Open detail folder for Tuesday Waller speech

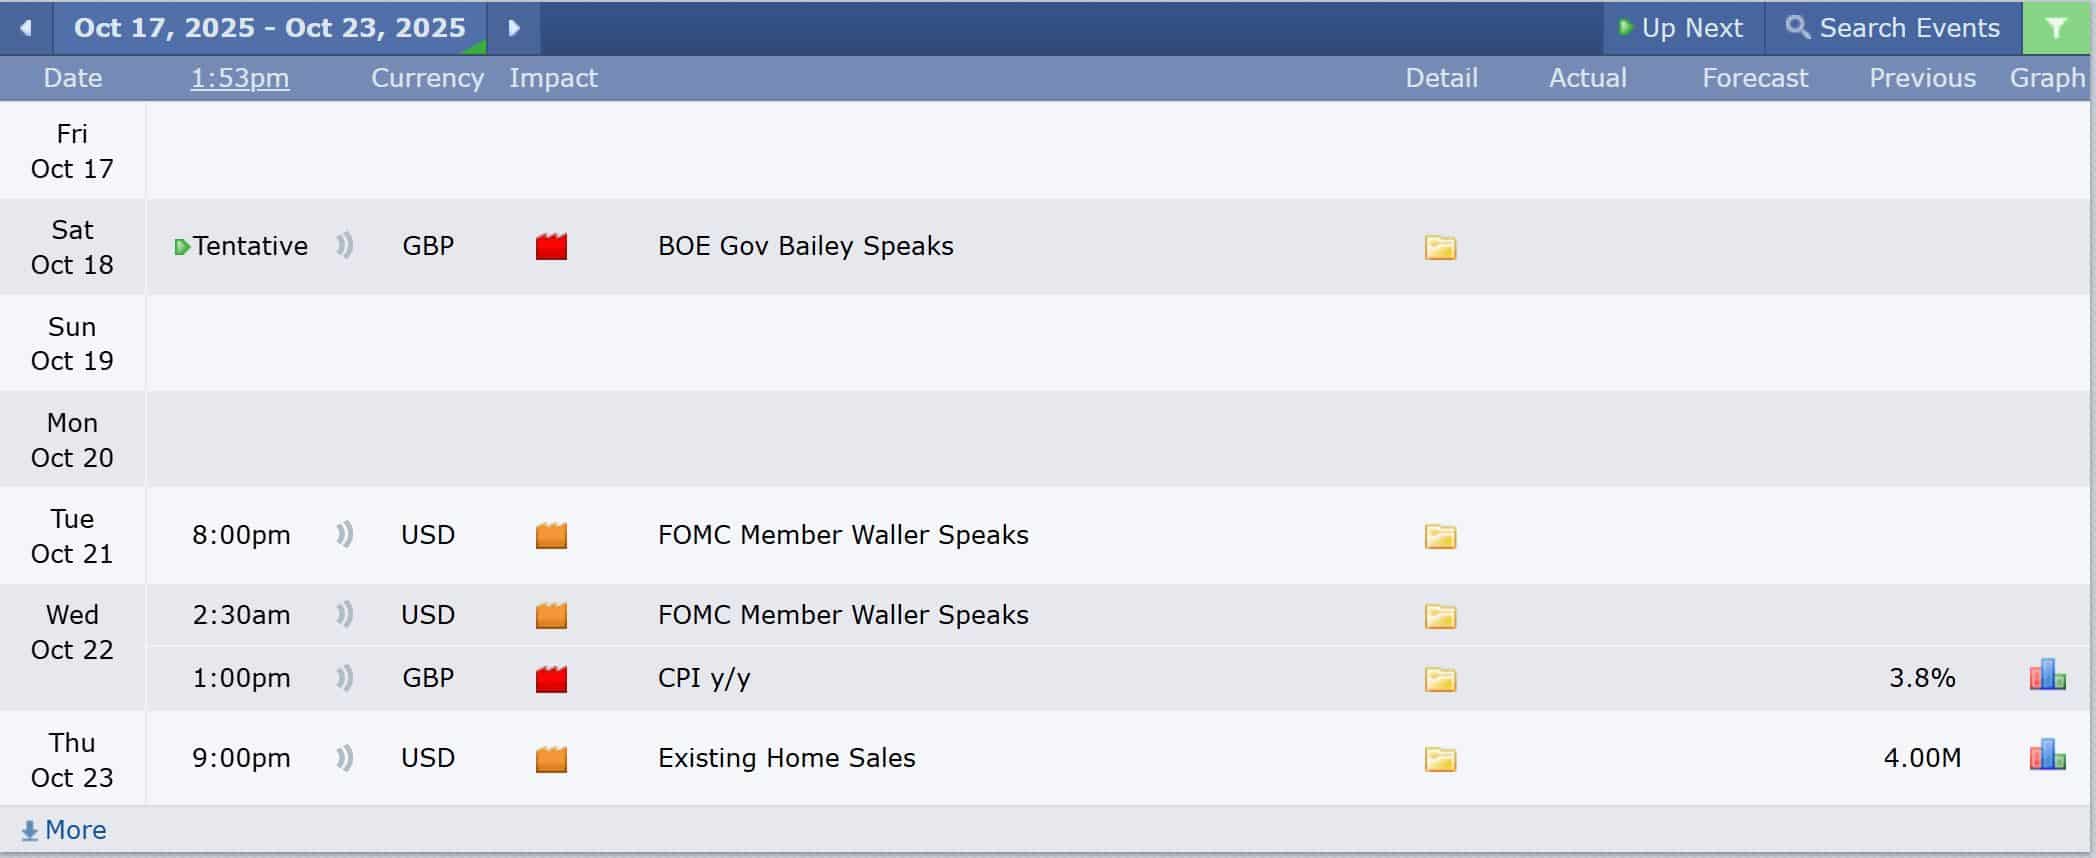click(1440, 536)
